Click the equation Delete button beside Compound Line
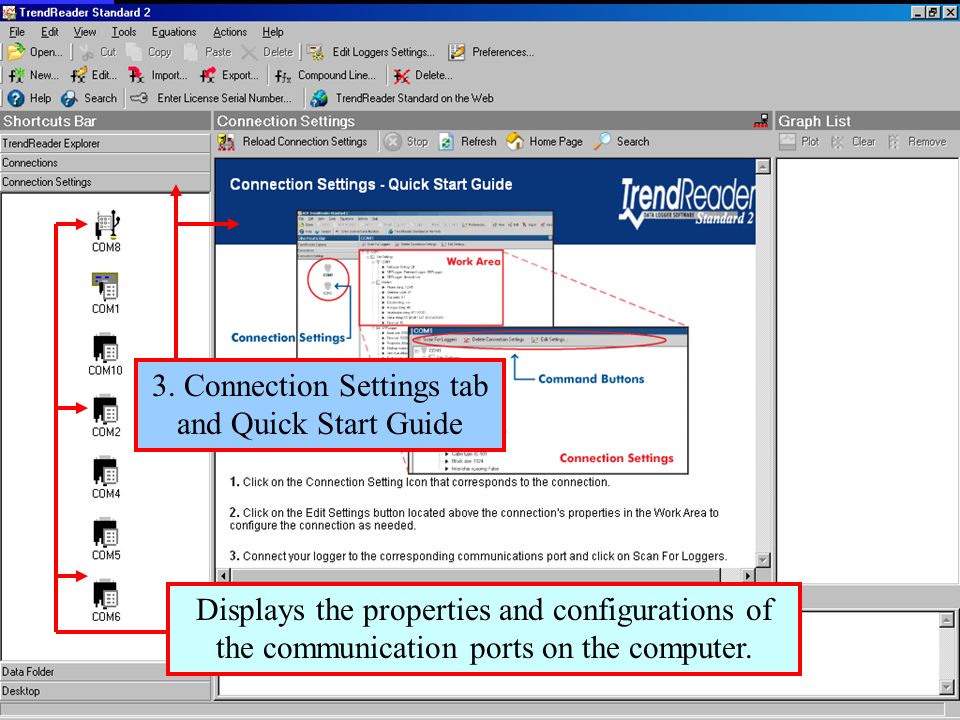The height and width of the screenshot is (720, 960). coord(422,75)
